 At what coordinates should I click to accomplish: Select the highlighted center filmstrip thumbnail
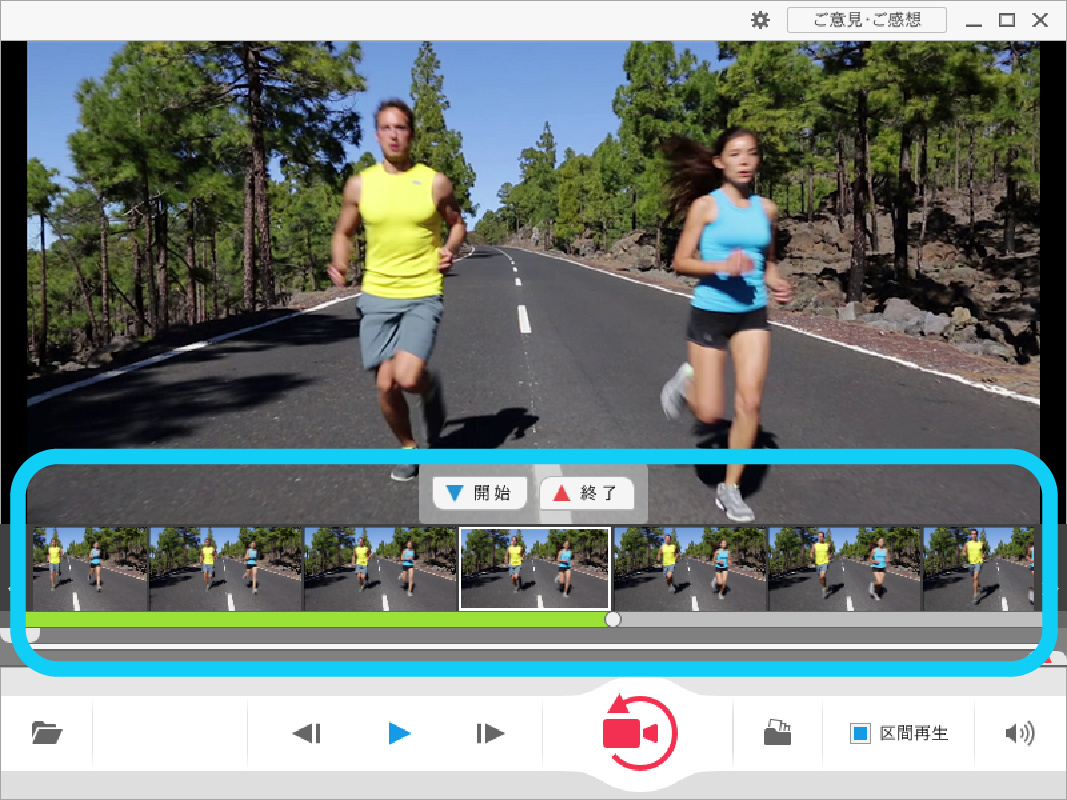(534, 568)
